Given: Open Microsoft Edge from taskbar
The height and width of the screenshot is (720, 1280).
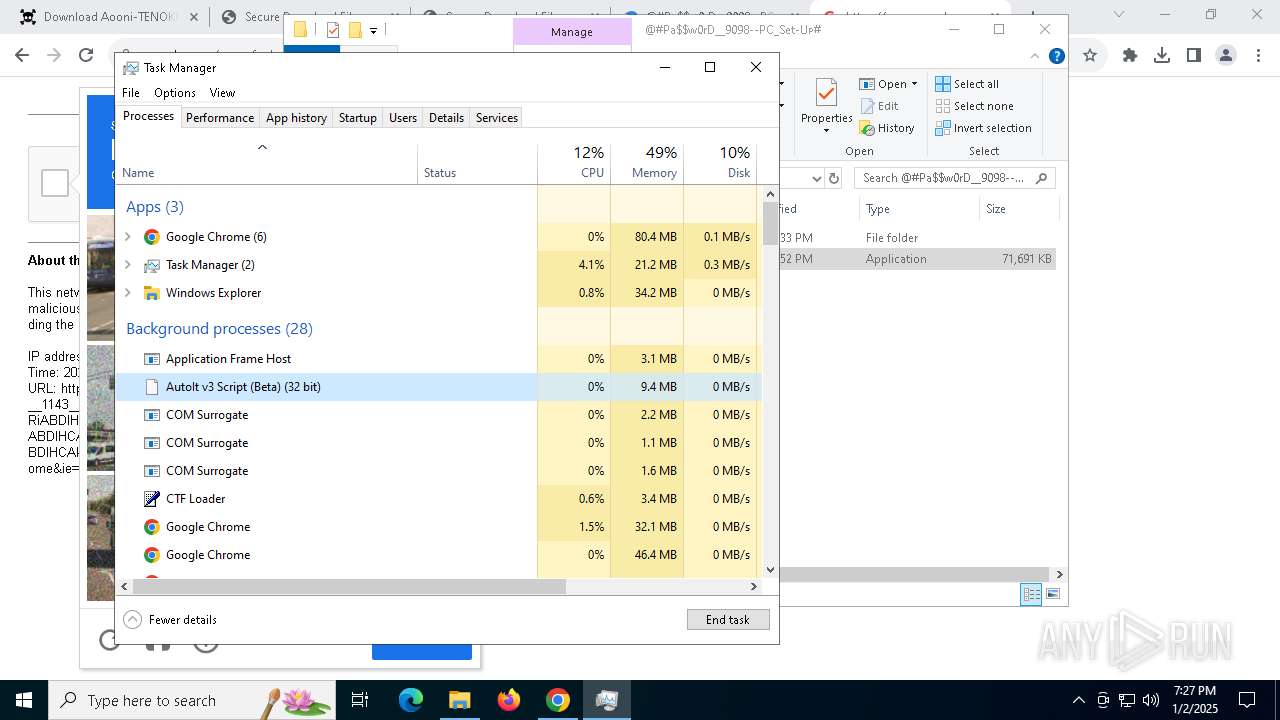Looking at the screenshot, I should (411, 700).
